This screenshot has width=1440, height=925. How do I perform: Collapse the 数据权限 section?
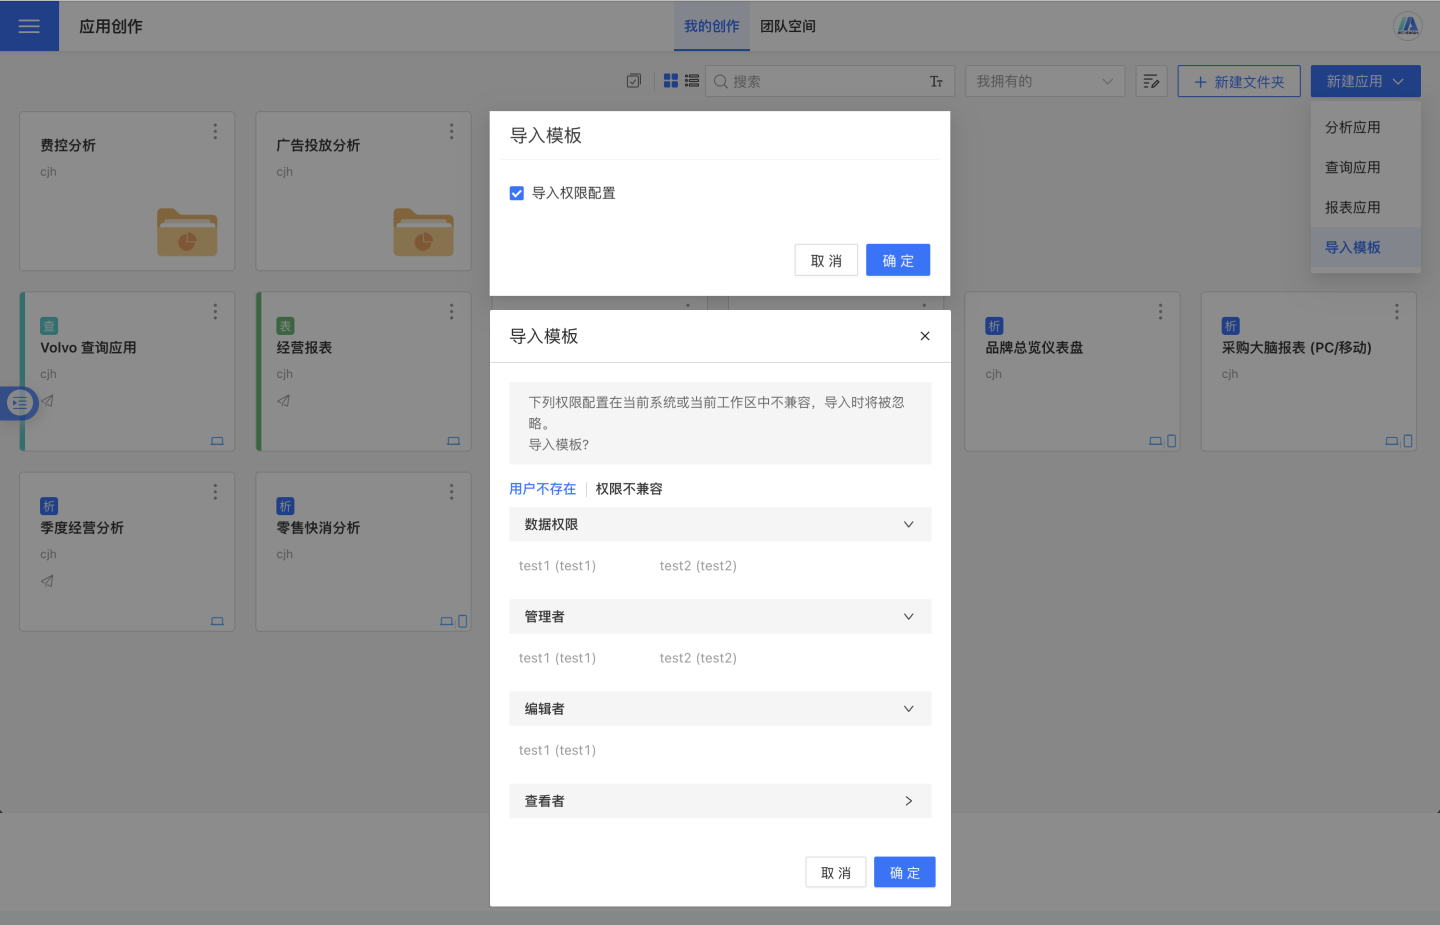click(908, 524)
